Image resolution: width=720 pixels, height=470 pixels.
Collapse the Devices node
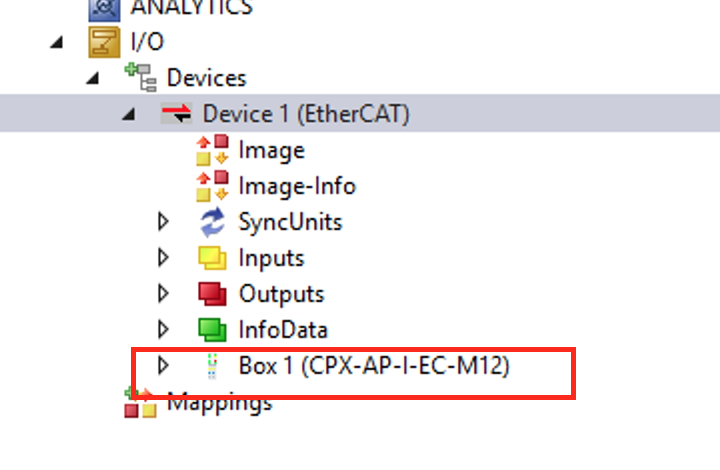tap(92, 78)
